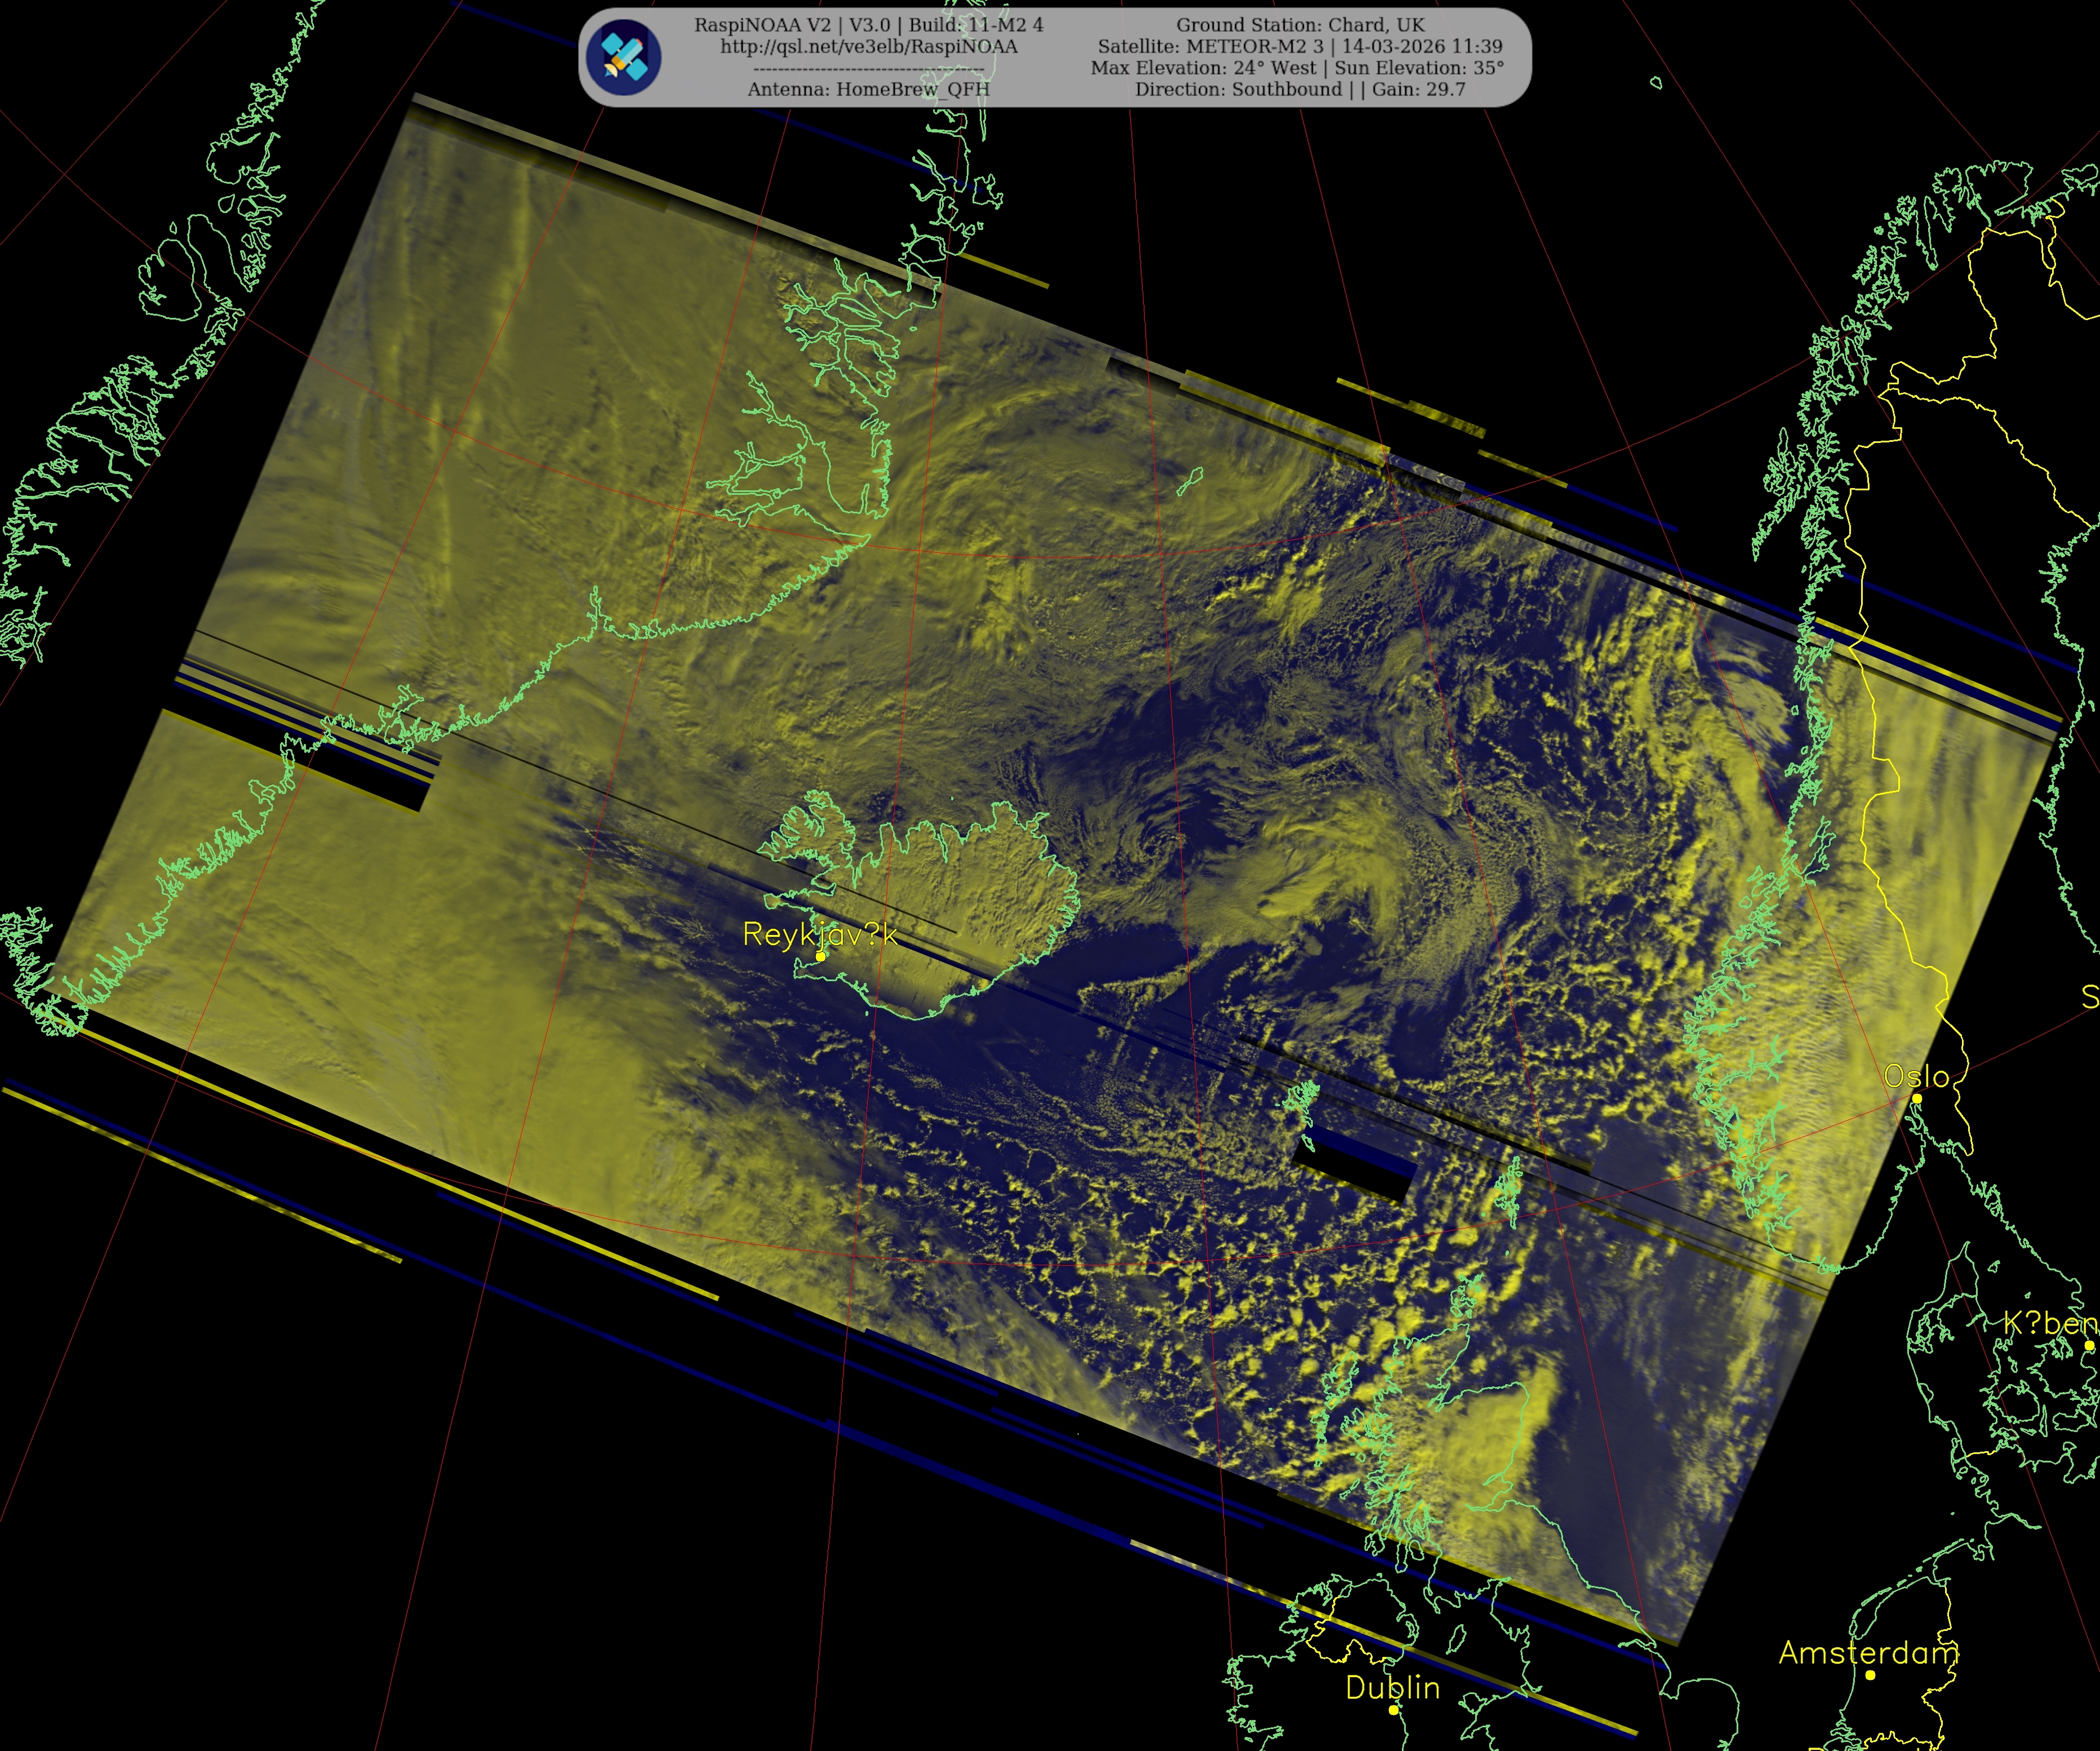The width and height of the screenshot is (2100, 1751).
Task: Click the Direction Southbound and Gain line
Action: point(1300,89)
